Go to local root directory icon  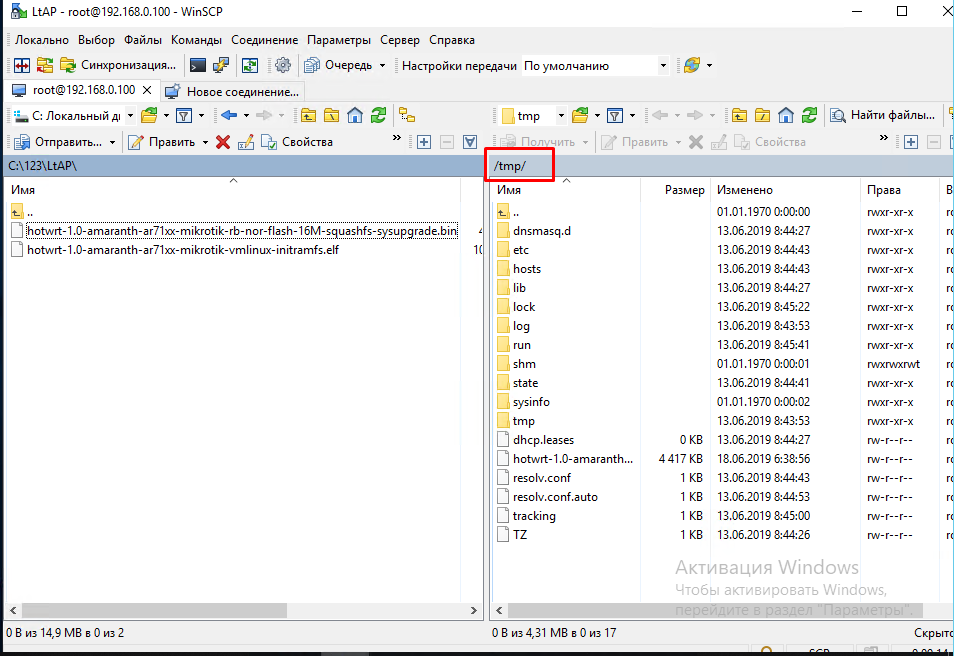[x=332, y=115]
